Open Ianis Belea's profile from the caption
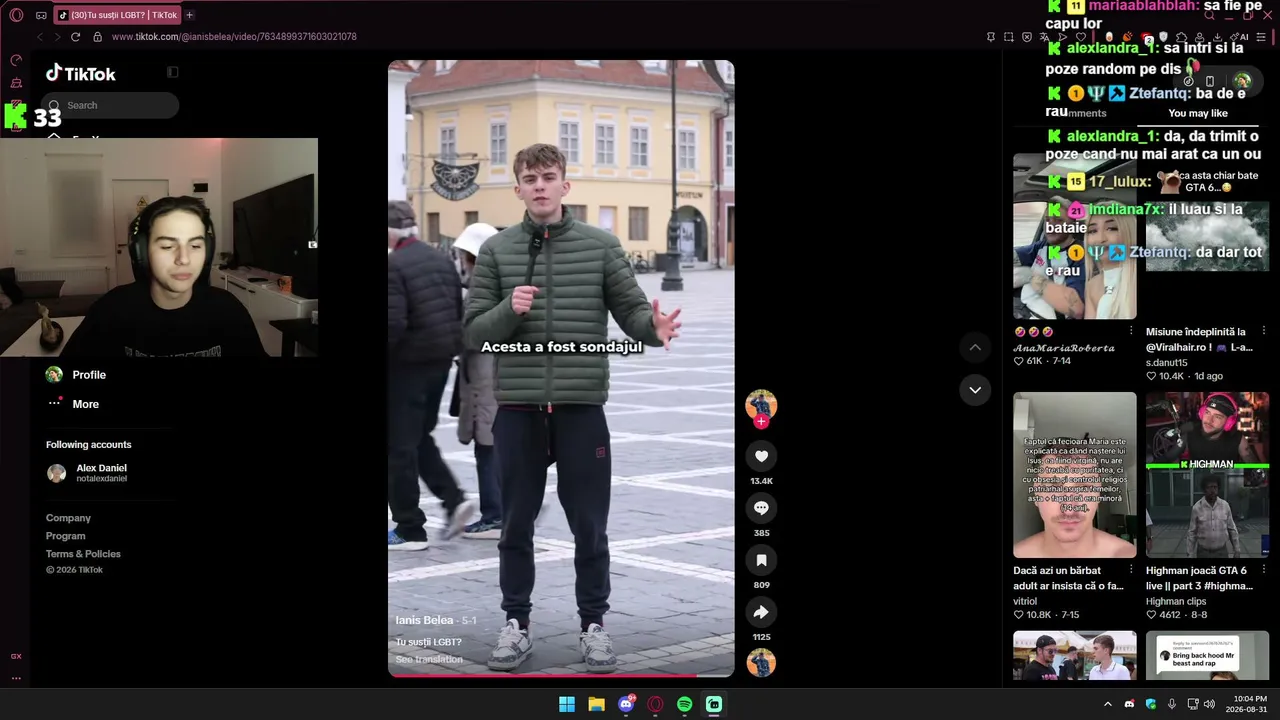Viewport: 1280px width, 720px height. tap(424, 620)
